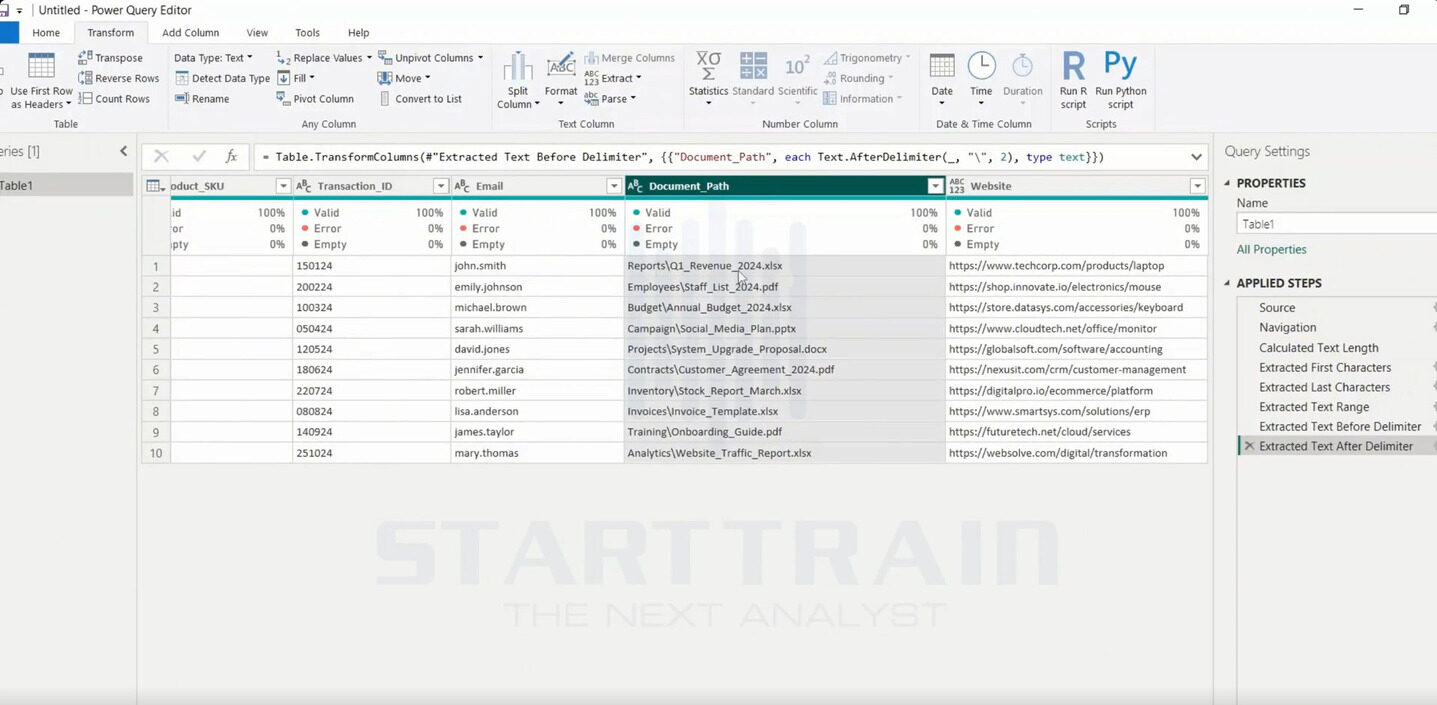1437x705 pixels.
Task: Click Reverse Rows in Table group
Action: pyautogui.click(x=119, y=78)
